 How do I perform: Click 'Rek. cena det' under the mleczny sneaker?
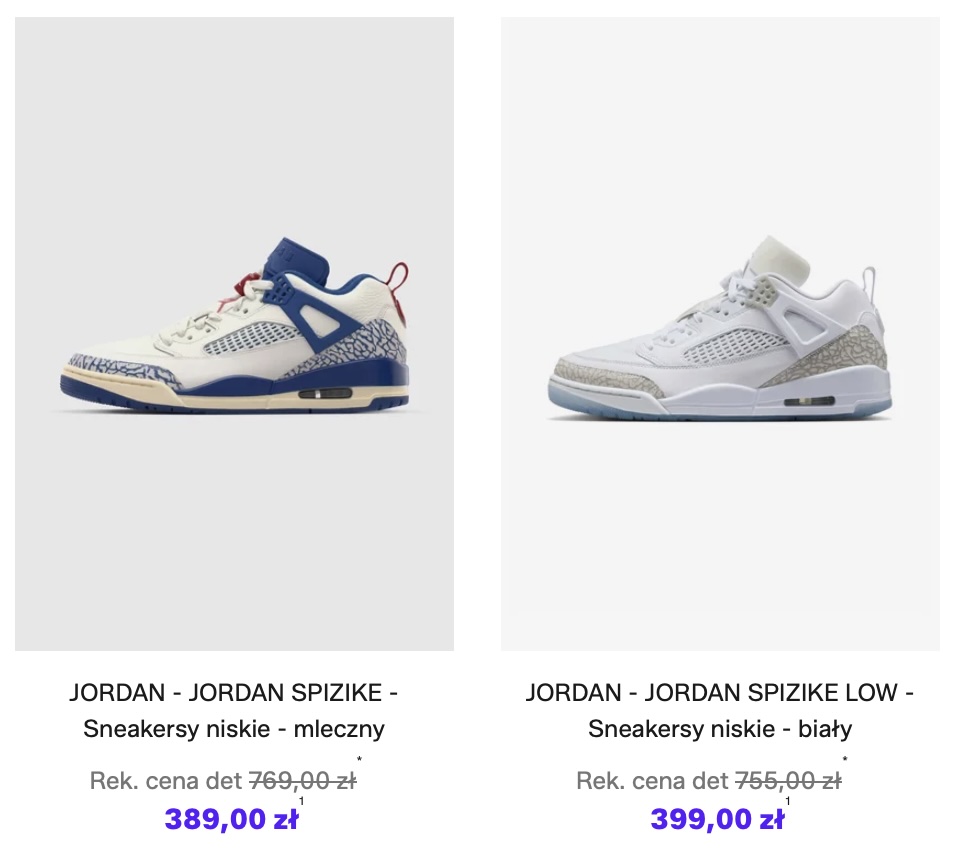pos(166,780)
